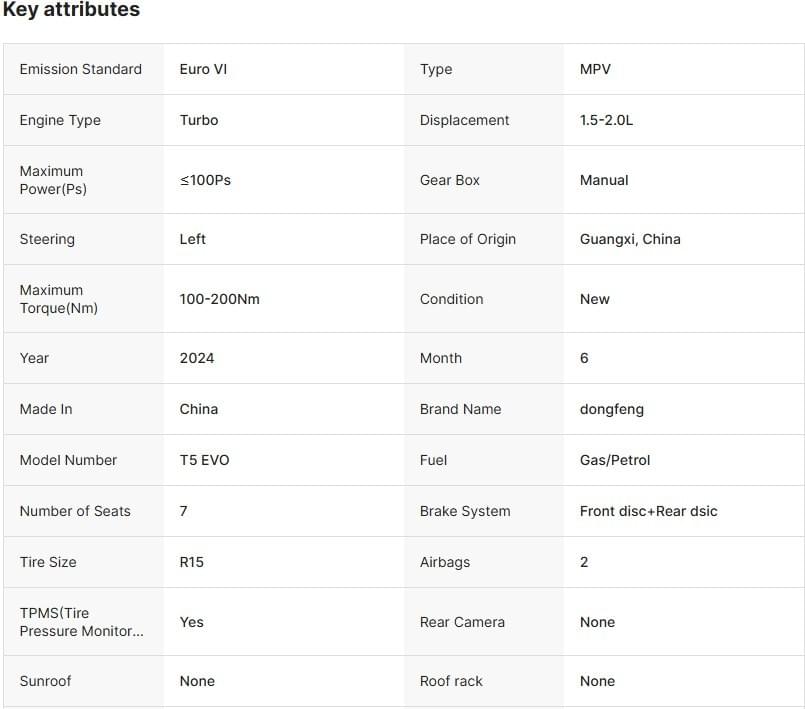Select the Euro VI emission standard value
Screen dimensions: 805x709
click(203, 69)
